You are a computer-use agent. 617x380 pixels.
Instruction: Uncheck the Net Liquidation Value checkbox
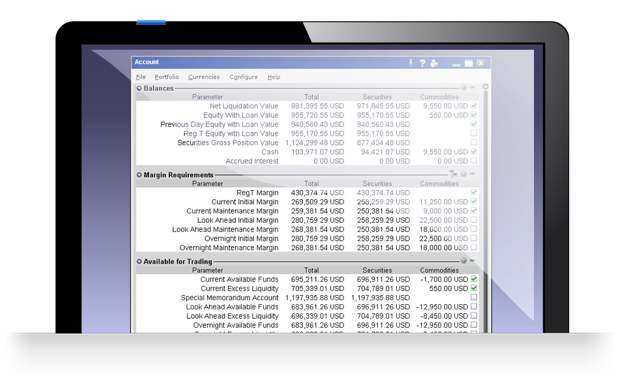pos(474,106)
